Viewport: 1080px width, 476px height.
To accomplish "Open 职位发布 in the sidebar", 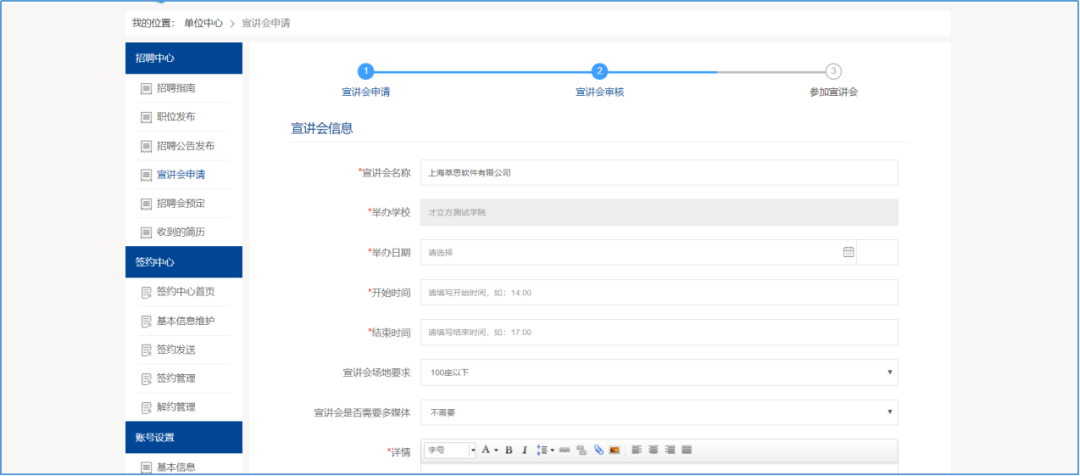I will [x=176, y=117].
